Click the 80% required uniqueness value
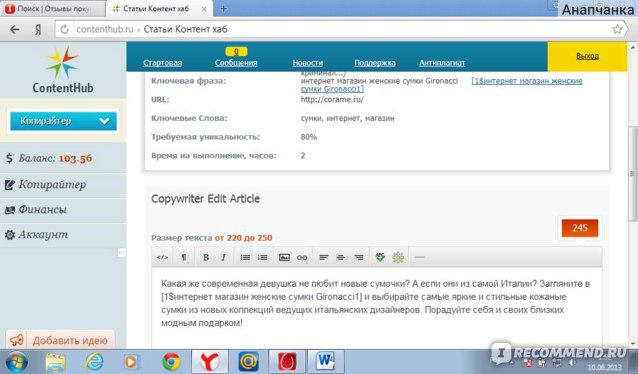 [309, 137]
